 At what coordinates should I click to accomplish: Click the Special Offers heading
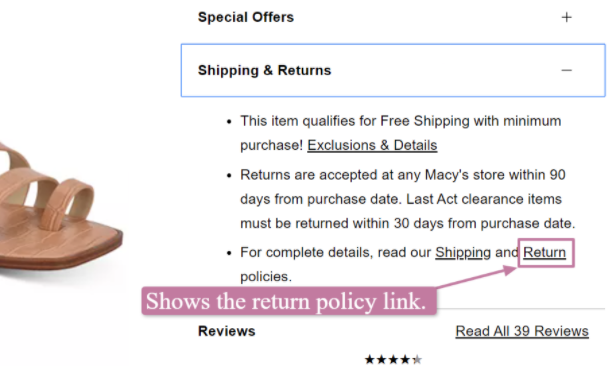pos(246,17)
